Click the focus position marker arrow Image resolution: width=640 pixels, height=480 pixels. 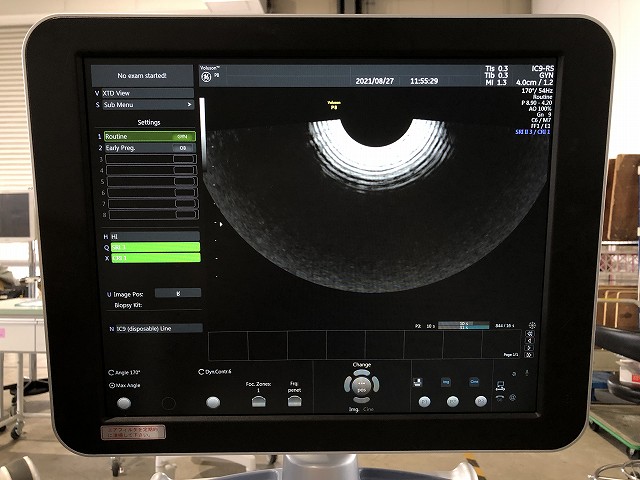click(221, 224)
